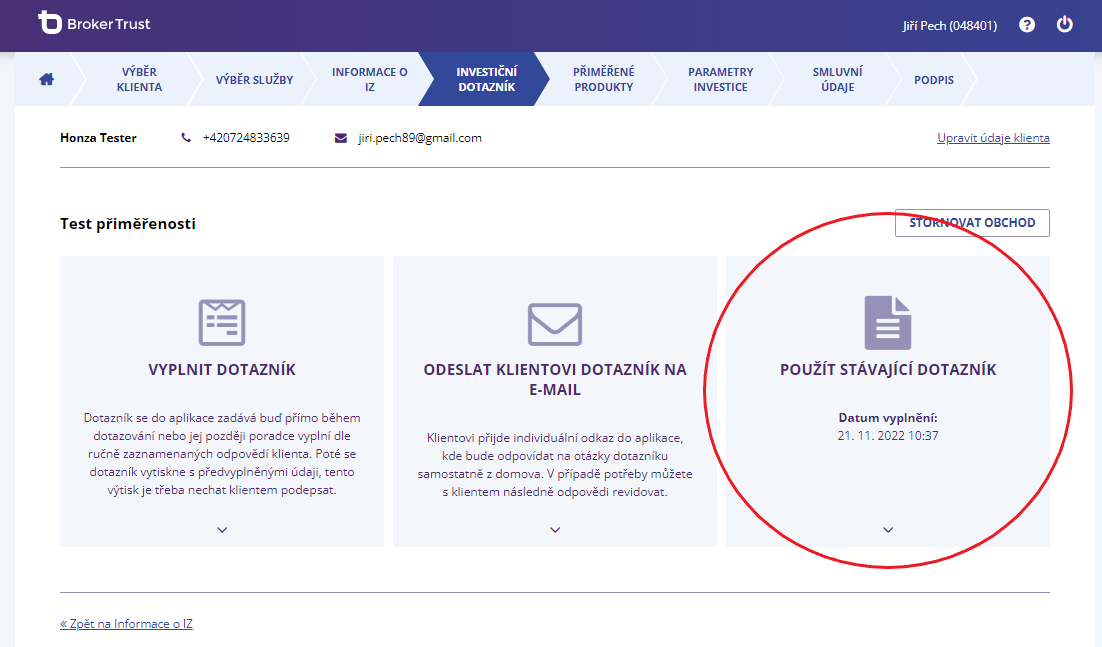Open the Podpis step

(934, 79)
